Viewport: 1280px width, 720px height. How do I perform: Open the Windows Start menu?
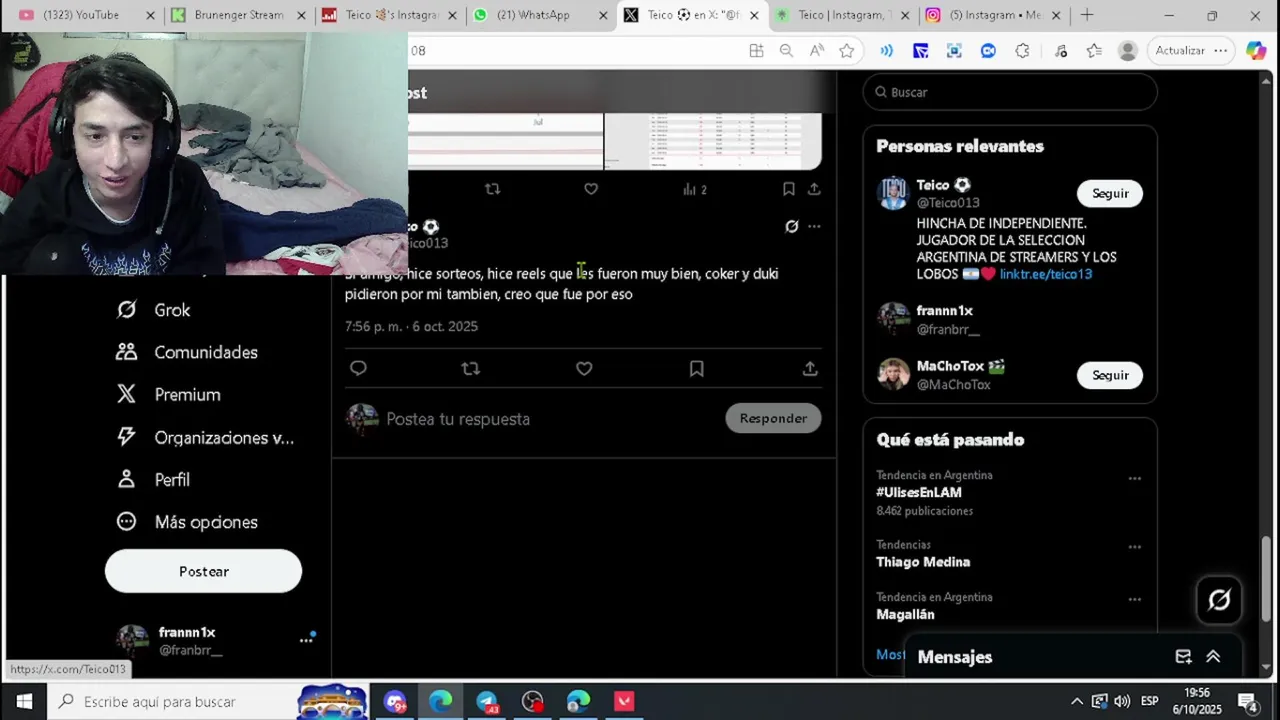click(23, 701)
